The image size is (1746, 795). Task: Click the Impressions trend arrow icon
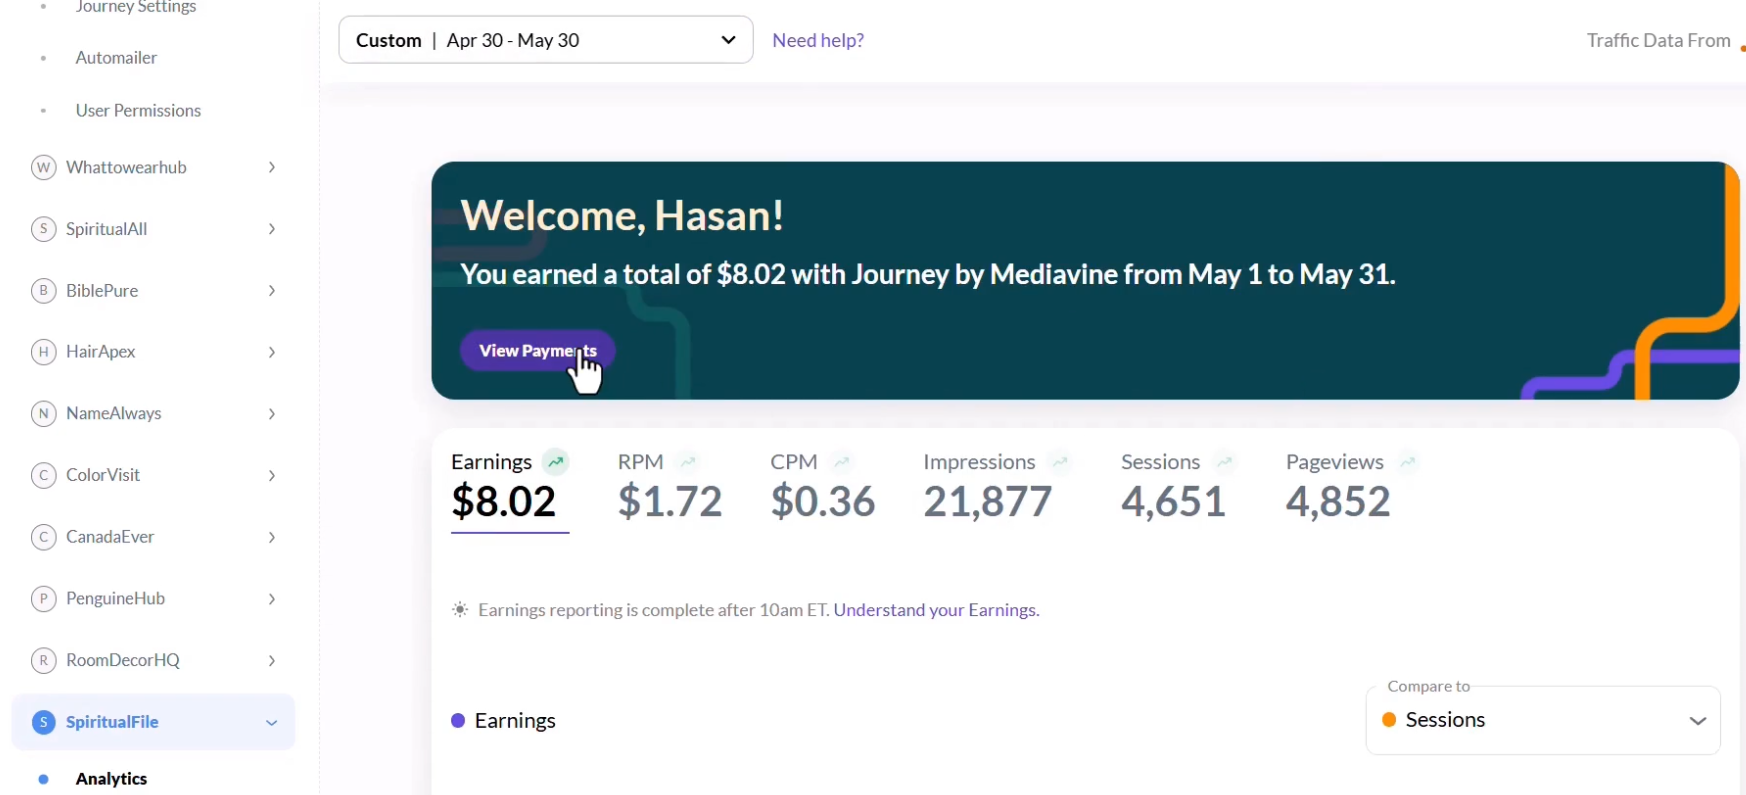1060,462
